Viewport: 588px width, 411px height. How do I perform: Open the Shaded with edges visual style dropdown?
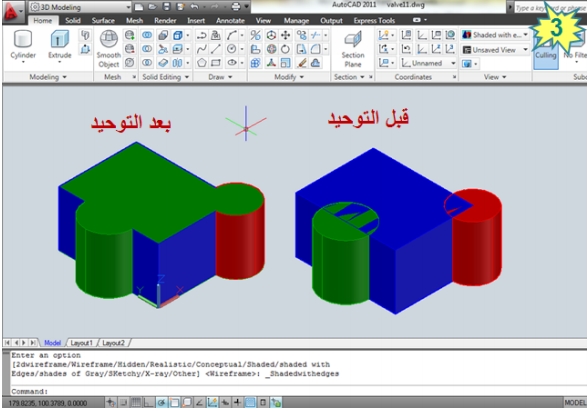click(x=495, y=35)
